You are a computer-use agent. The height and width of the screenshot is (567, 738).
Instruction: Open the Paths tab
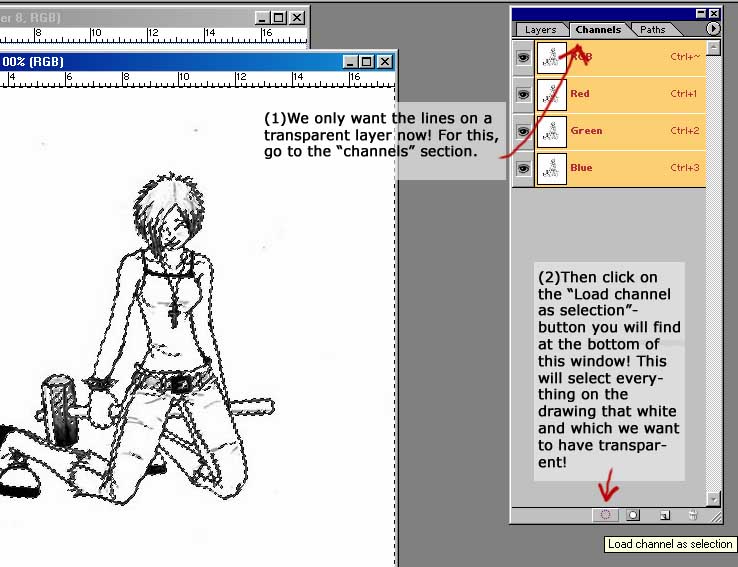click(x=653, y=30)
